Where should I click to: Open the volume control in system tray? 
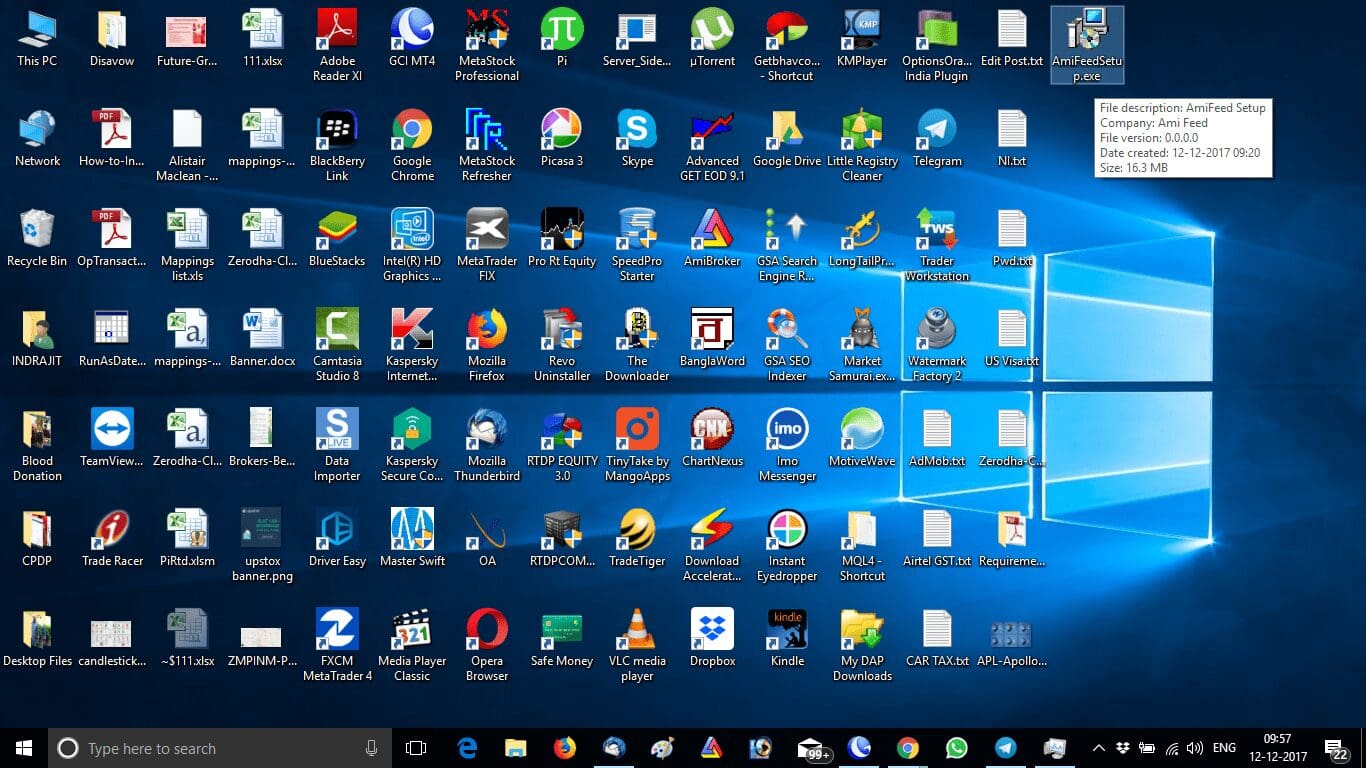(1194, 748)
